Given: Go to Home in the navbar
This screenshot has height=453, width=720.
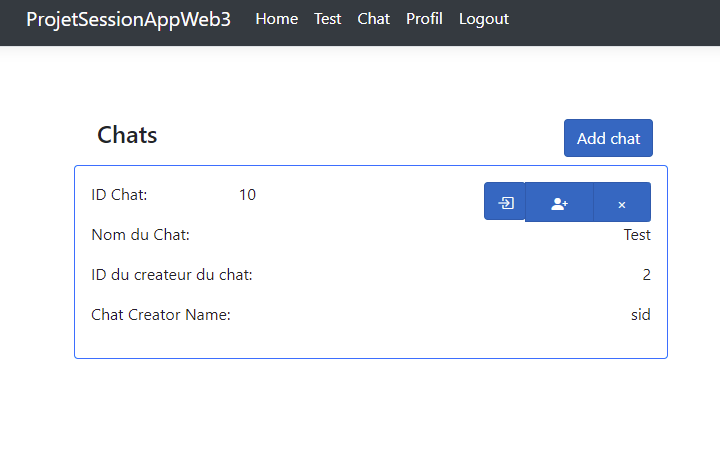Looking at the screenshot, I should click(276, 19).
